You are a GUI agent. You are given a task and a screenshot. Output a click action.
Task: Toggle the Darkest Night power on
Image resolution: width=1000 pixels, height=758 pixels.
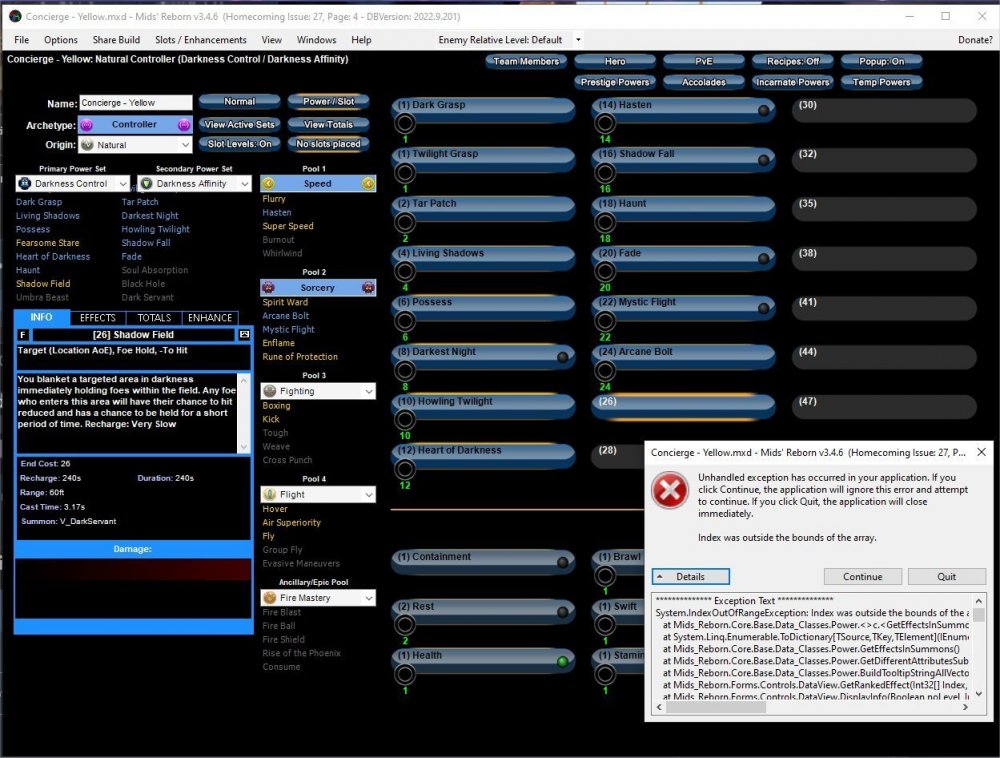563,357
